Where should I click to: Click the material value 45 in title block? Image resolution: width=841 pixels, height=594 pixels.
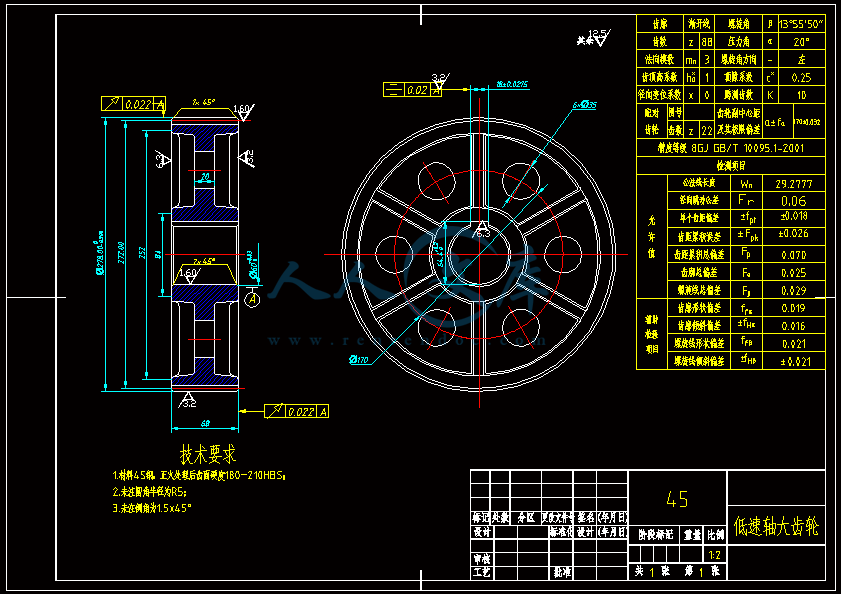coord(677,500)
